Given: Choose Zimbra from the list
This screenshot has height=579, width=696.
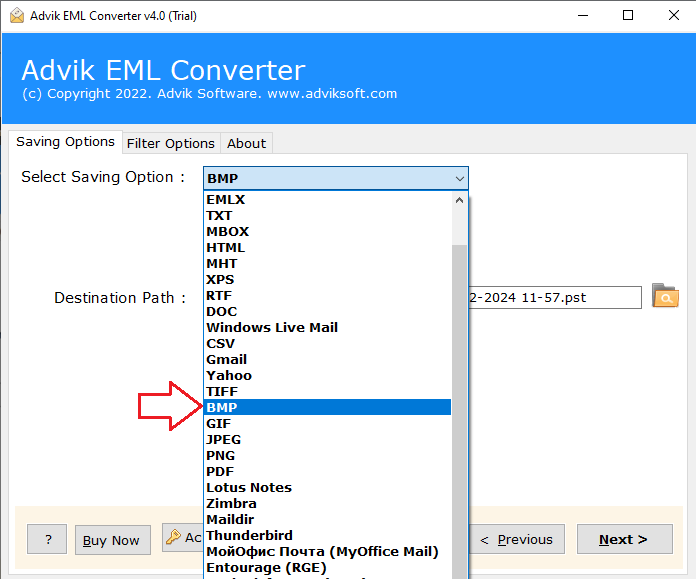Looking at the screenshot, I should tap(327, 503).
